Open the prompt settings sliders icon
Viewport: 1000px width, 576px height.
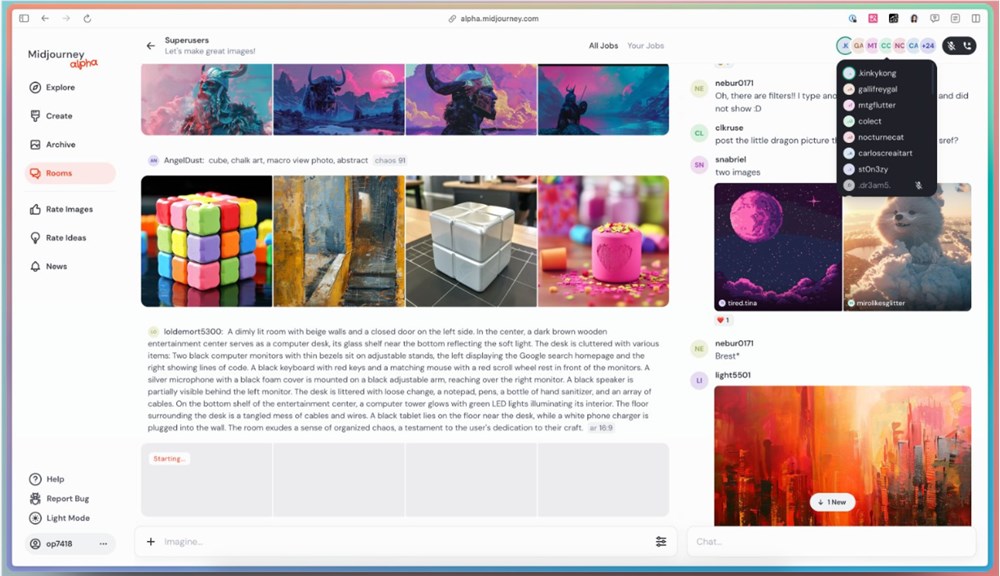pos(661,542)
